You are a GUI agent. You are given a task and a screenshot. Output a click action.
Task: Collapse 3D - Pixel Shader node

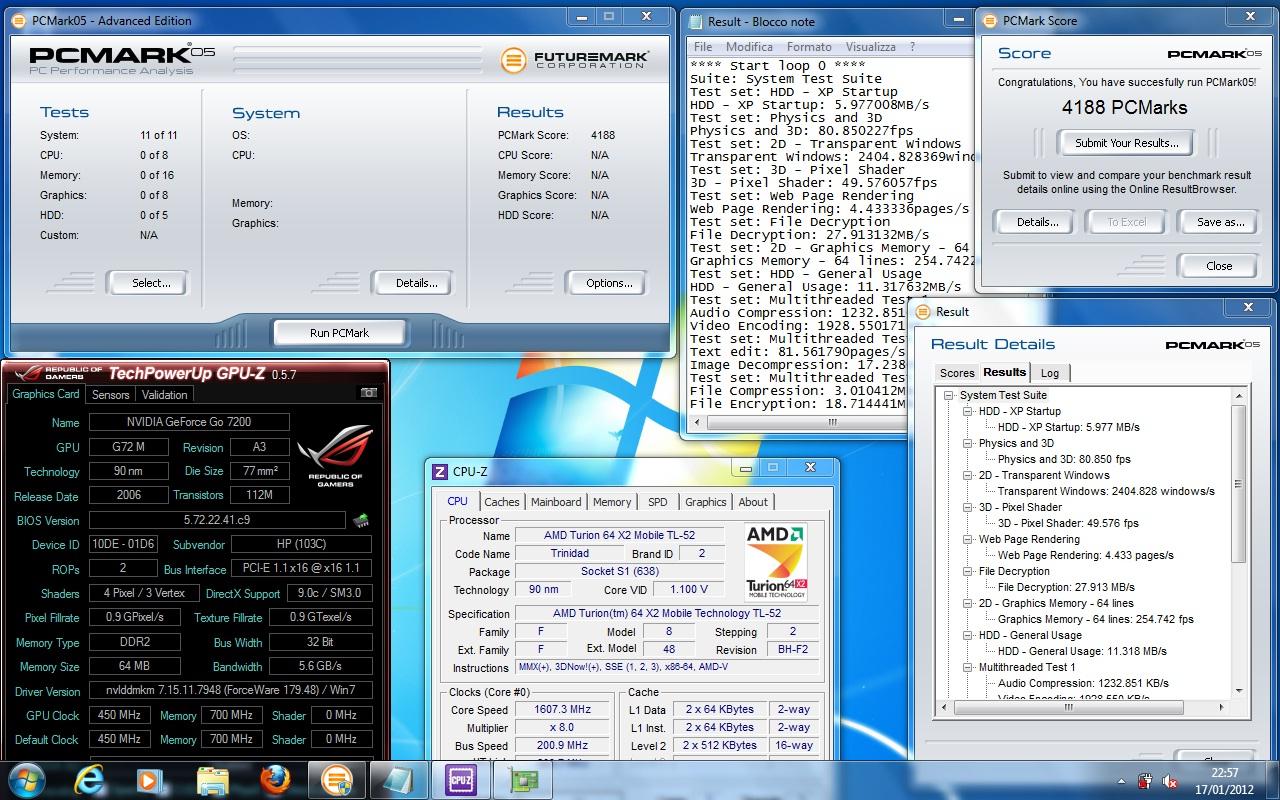tap(968, 507)
